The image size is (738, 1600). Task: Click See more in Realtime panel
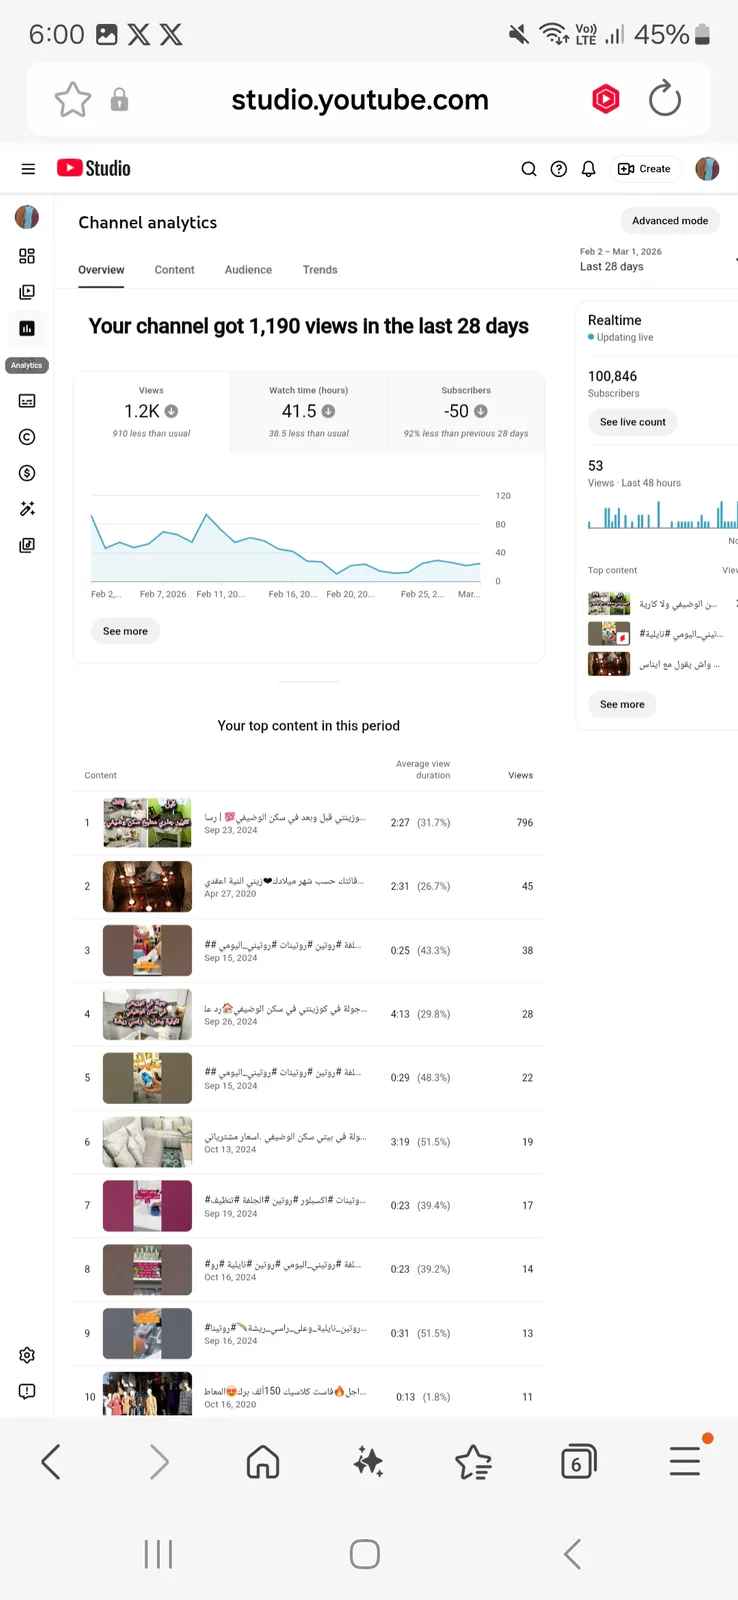point(622,705)
